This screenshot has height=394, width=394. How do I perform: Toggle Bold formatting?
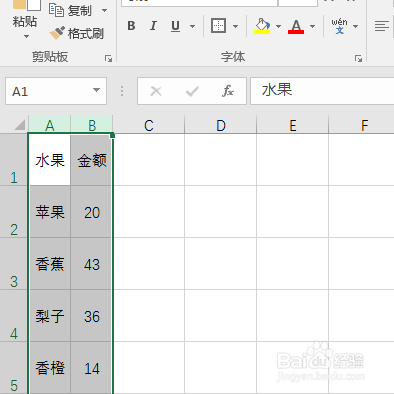[131, 26]
